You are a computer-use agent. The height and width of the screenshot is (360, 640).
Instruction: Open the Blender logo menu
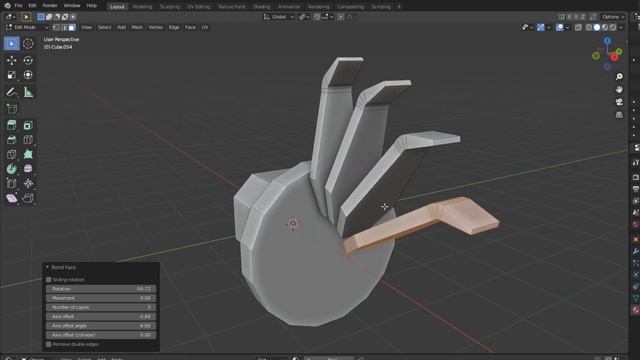[x=7, y=6]
